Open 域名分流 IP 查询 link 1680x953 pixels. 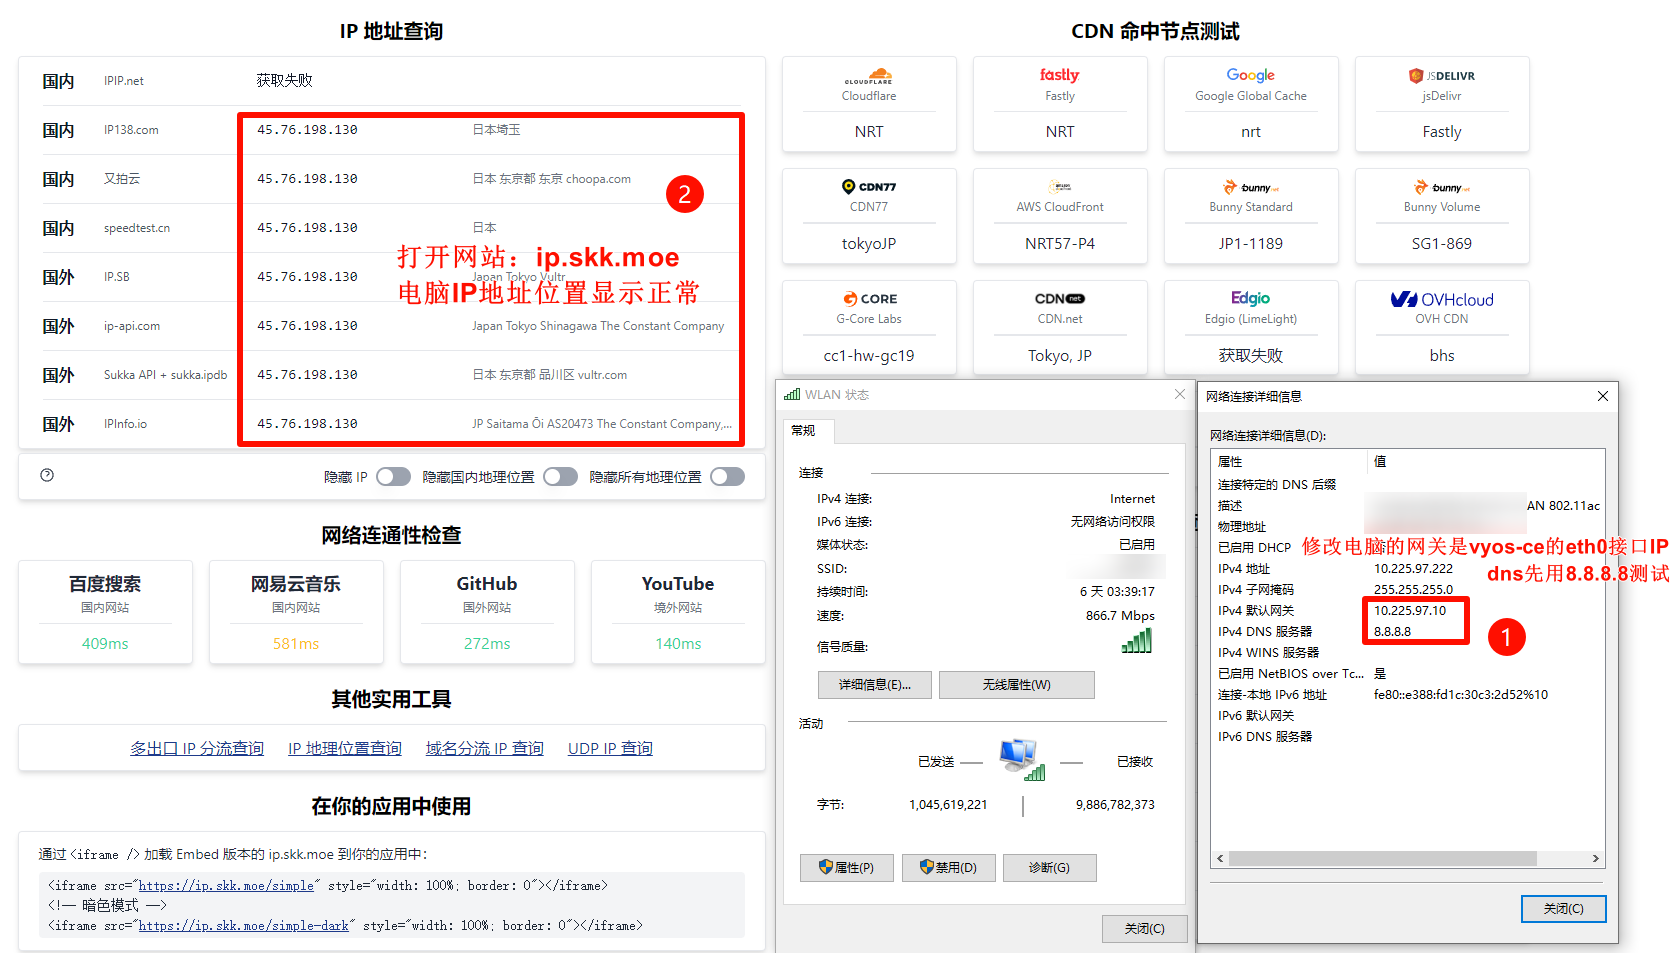click(485, 749)
